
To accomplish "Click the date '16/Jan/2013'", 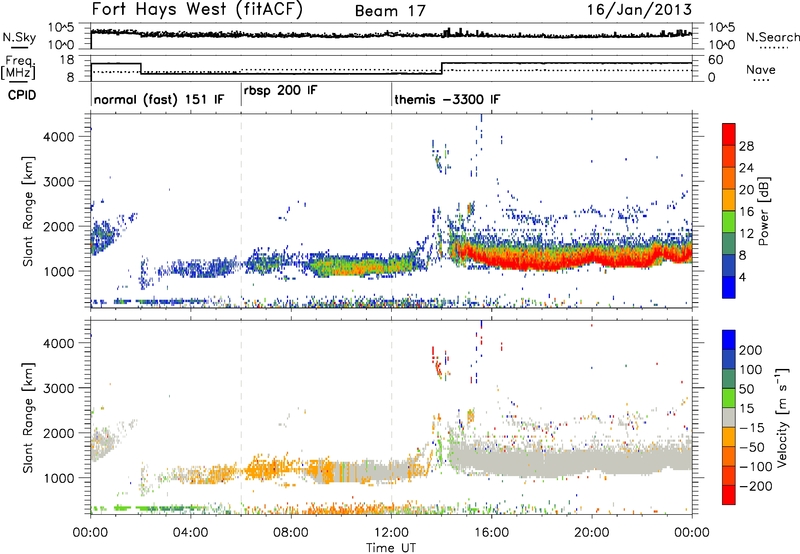I will (x=639, y=9).
